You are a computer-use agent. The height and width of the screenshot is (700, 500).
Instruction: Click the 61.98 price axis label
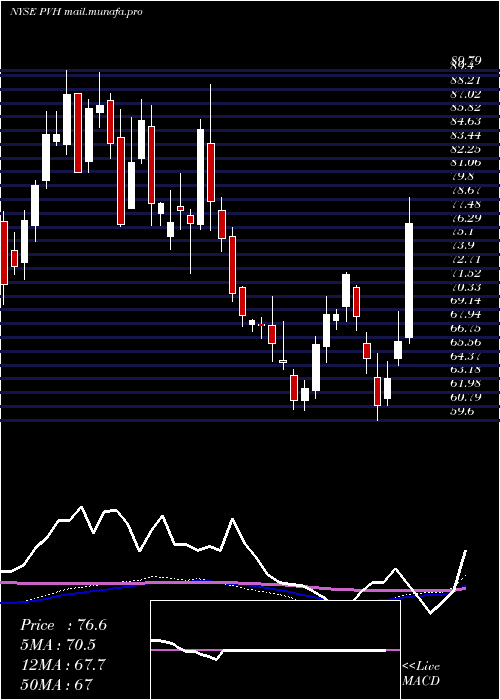click(465, 383)
